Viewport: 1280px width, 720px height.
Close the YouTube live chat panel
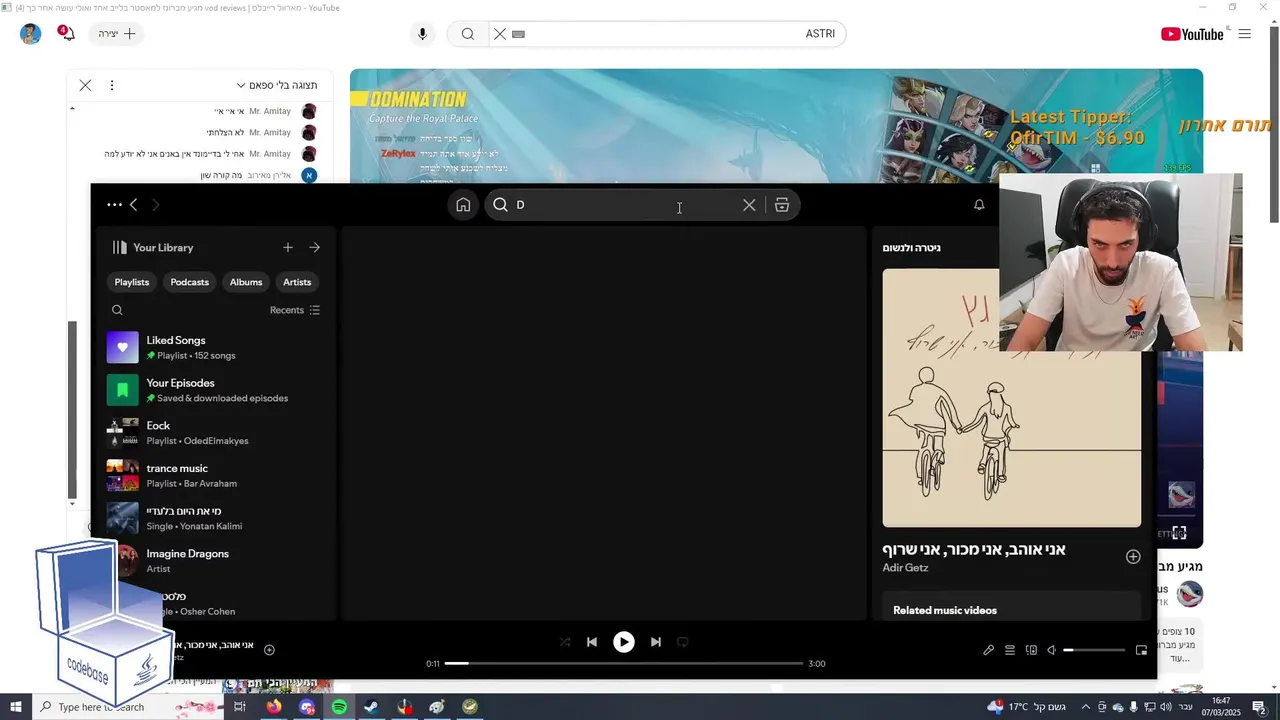pyautogui.click(x=85, y=85)
